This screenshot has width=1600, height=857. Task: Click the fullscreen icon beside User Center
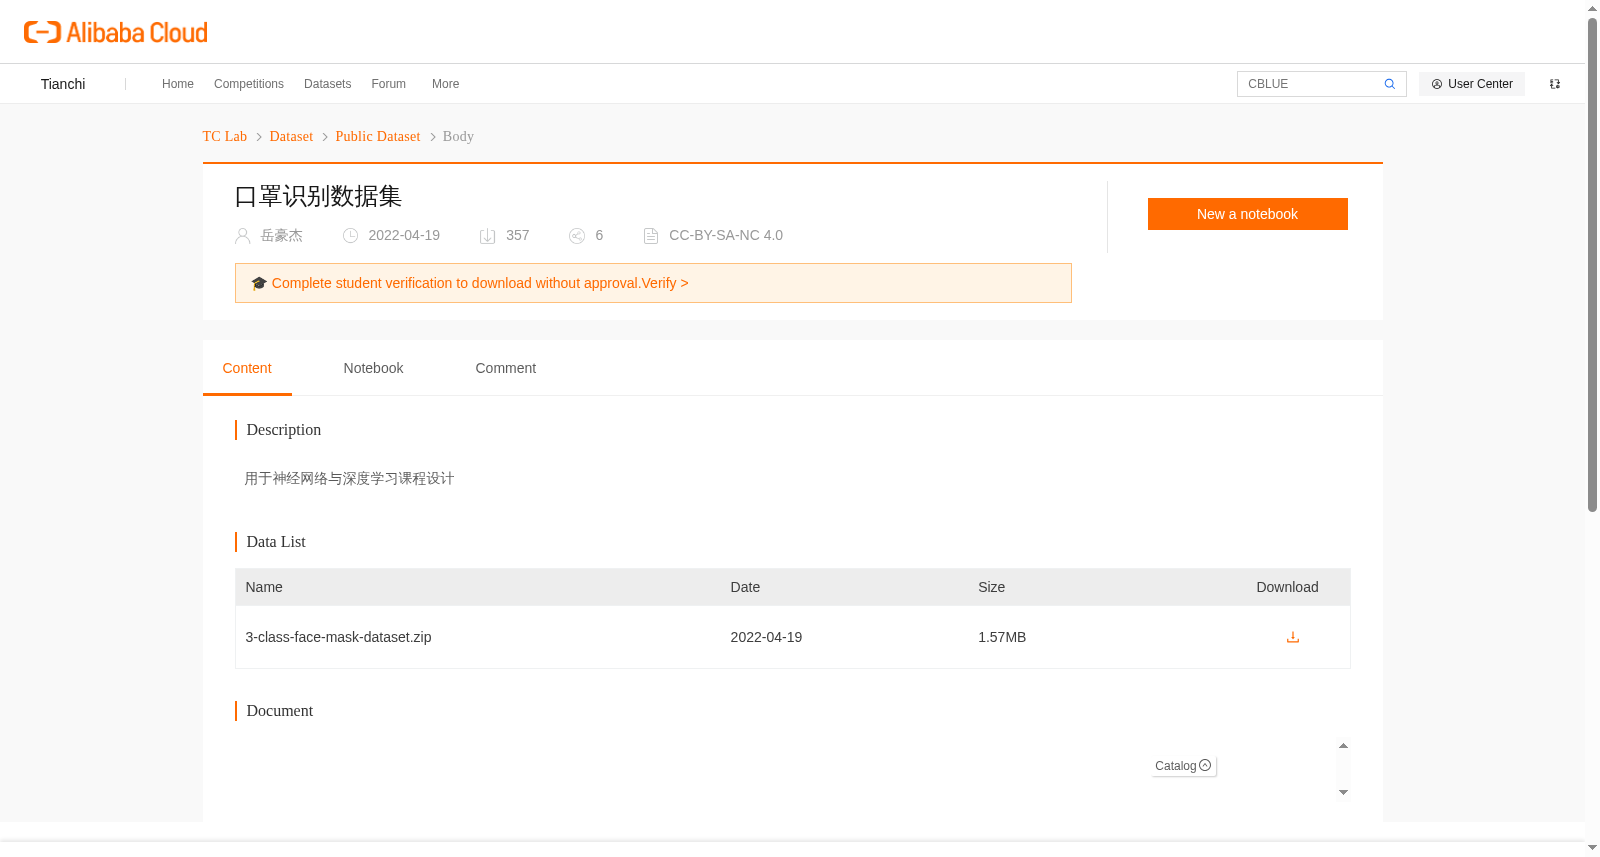point(1555,84)
